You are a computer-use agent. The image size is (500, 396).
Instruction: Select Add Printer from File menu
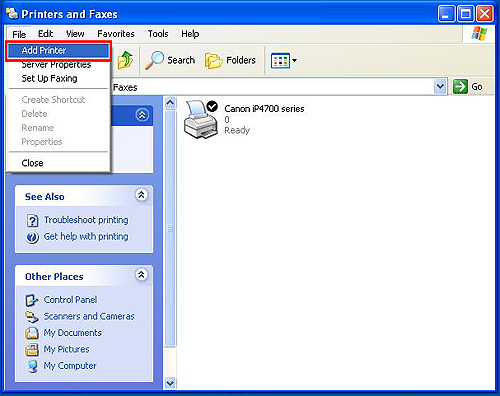coord(58,51)
